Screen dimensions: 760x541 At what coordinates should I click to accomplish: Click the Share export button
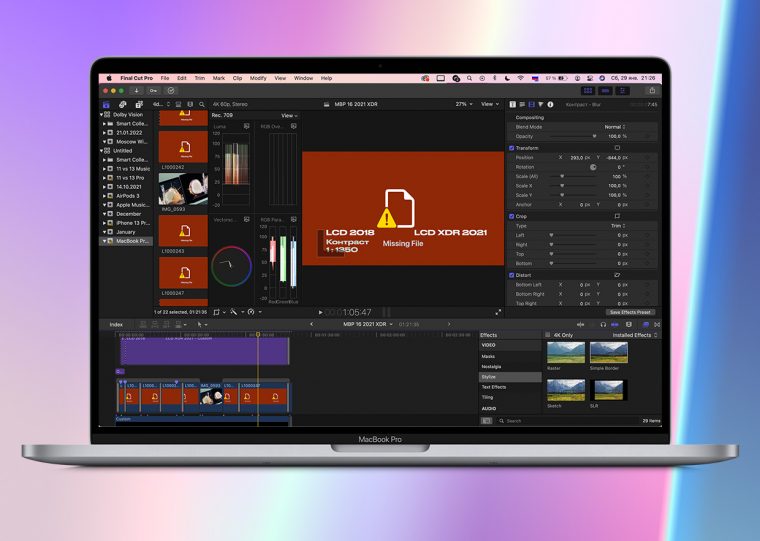pyautogui.click(x=652, y=91)
